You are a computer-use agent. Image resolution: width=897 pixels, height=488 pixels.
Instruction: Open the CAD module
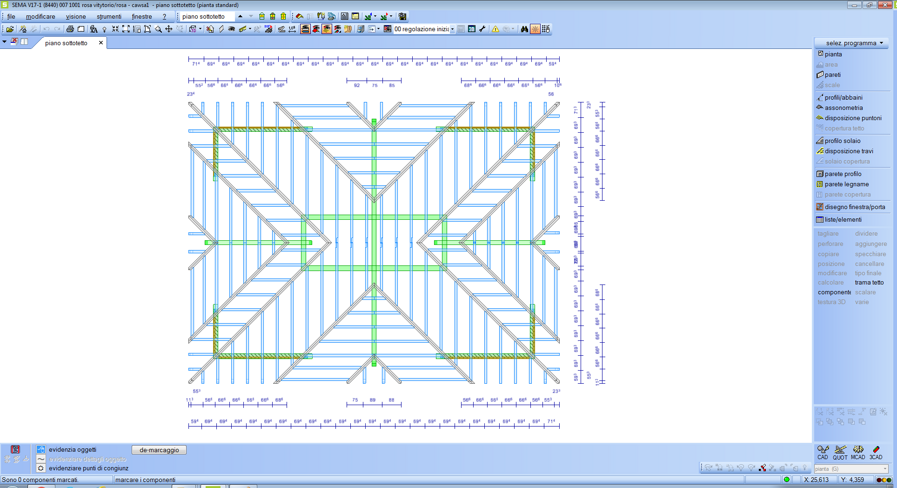pos(823,453)
